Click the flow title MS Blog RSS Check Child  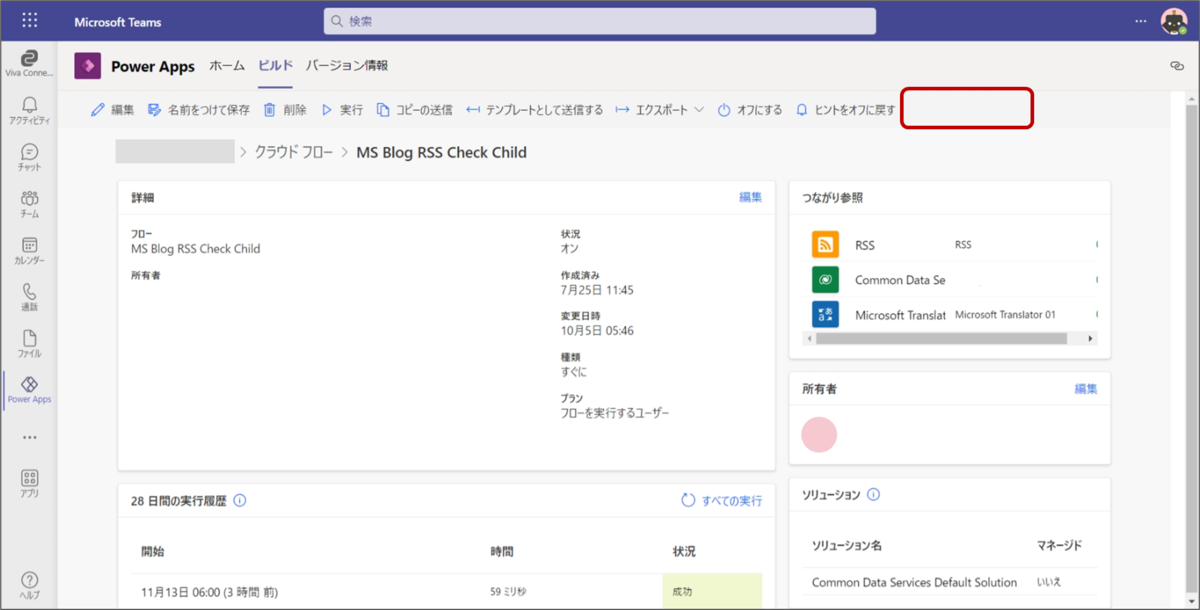441,153
